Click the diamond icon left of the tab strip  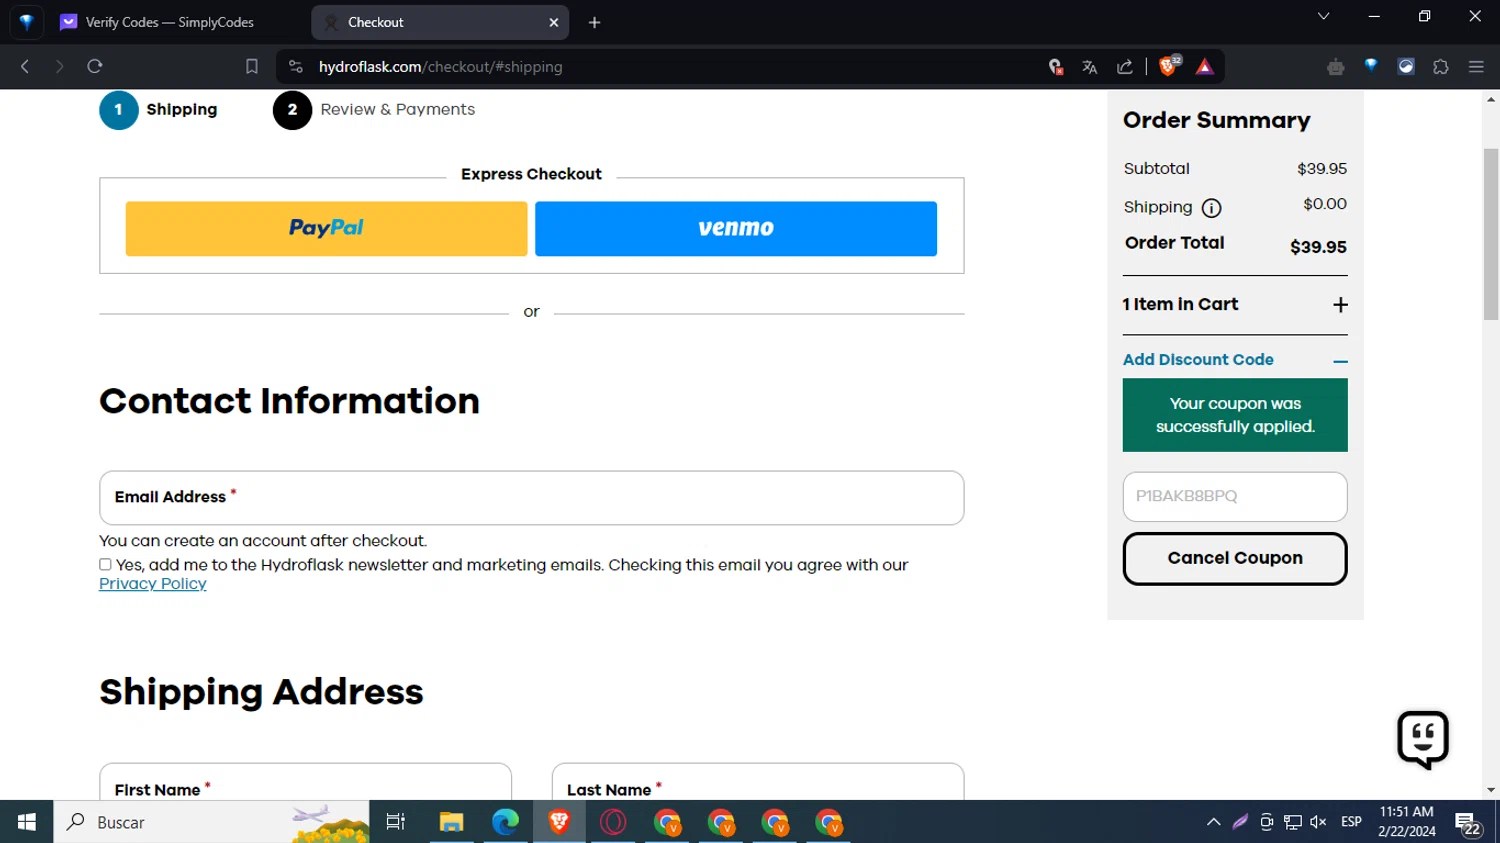point(26,22)
